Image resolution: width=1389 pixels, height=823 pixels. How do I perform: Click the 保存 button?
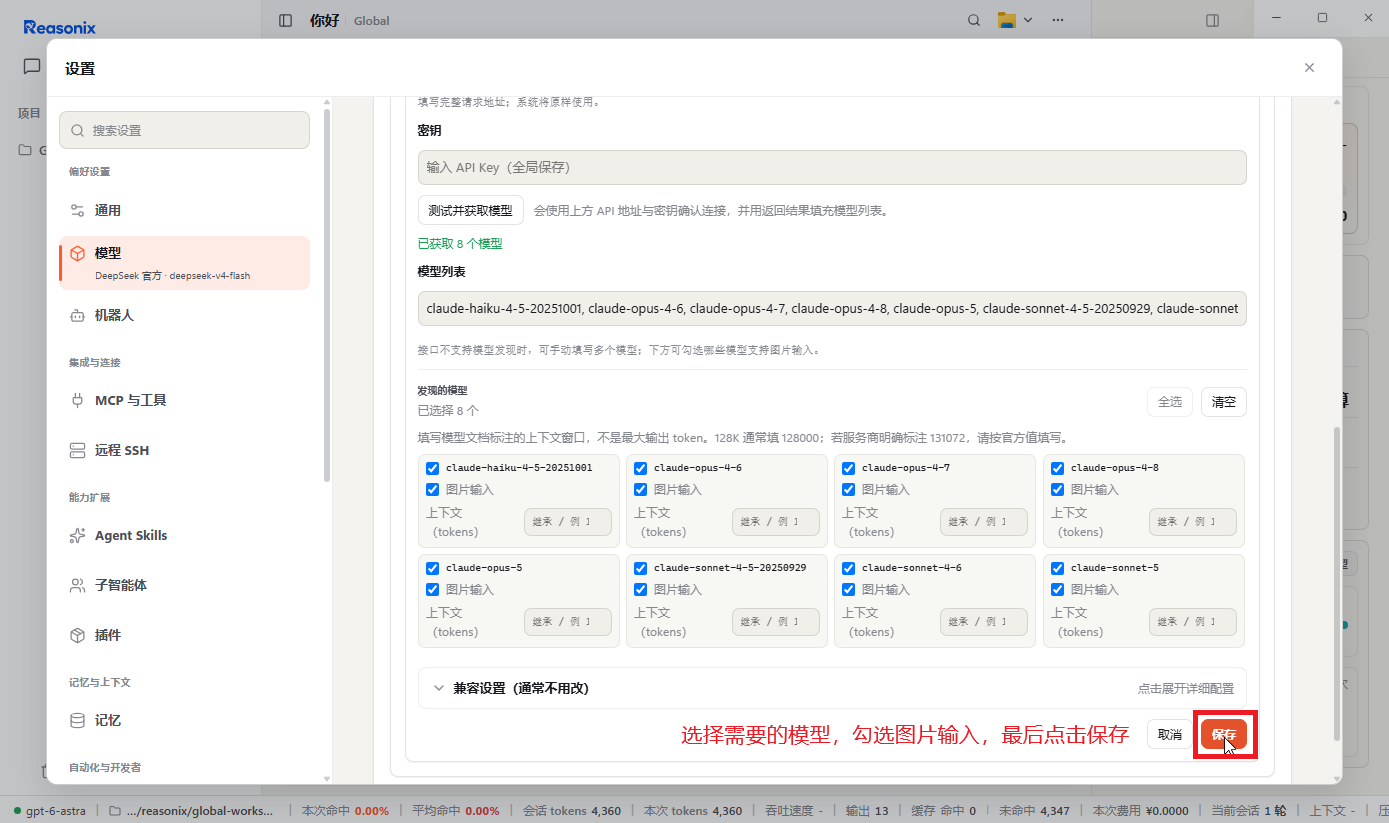click(x=1224, y=735)
